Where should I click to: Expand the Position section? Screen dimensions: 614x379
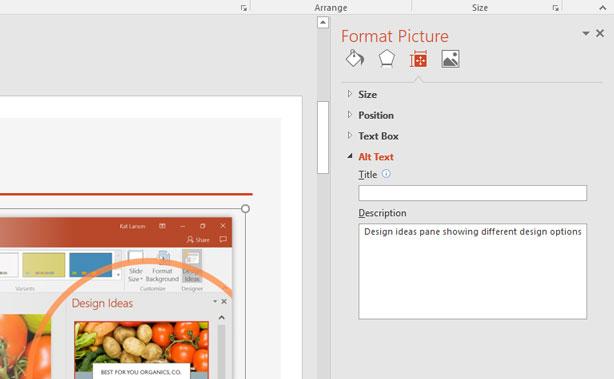click(350, 114)
